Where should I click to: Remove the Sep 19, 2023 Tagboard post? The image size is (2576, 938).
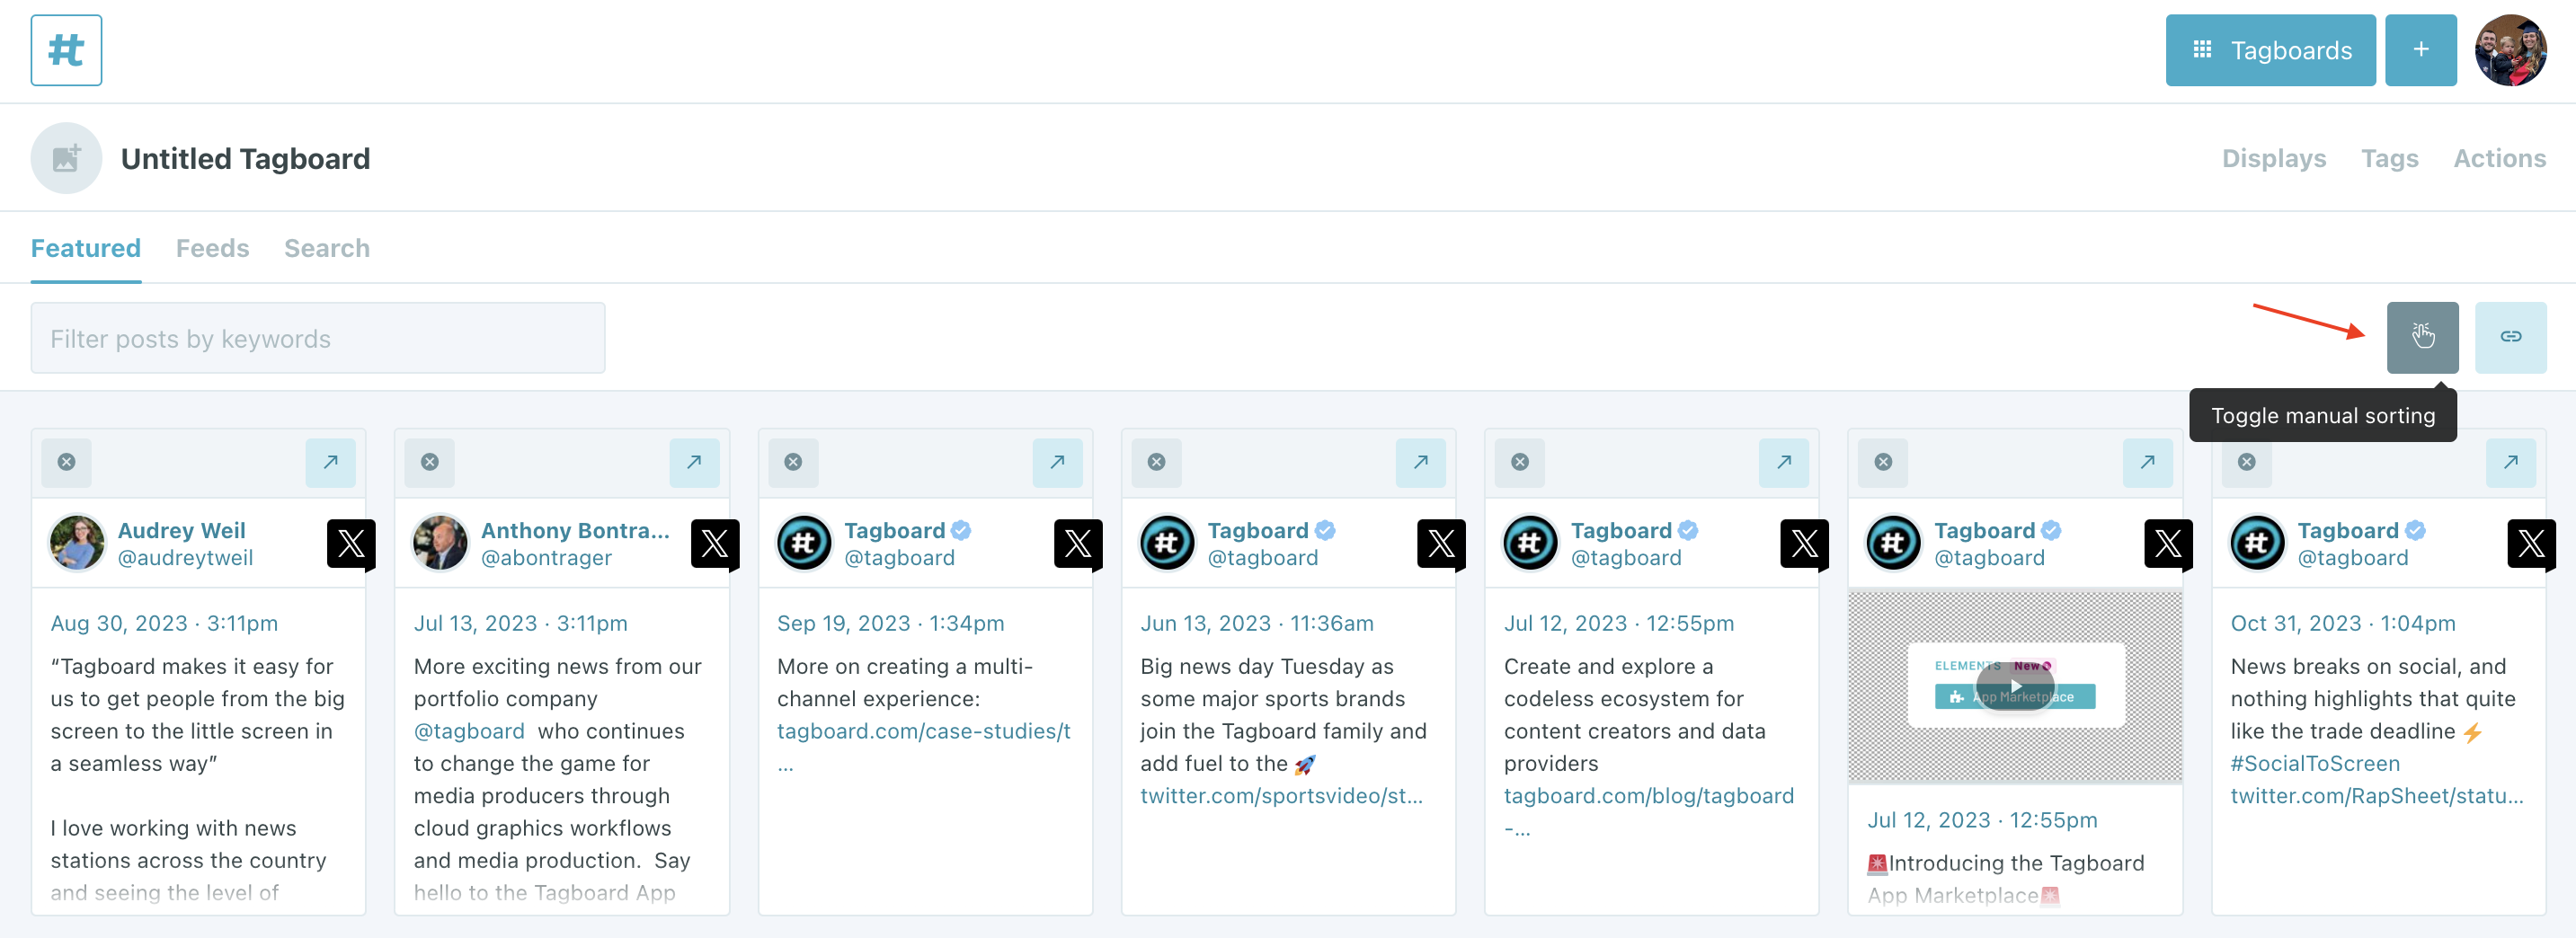pyautogui.click(x=793, y=462)
